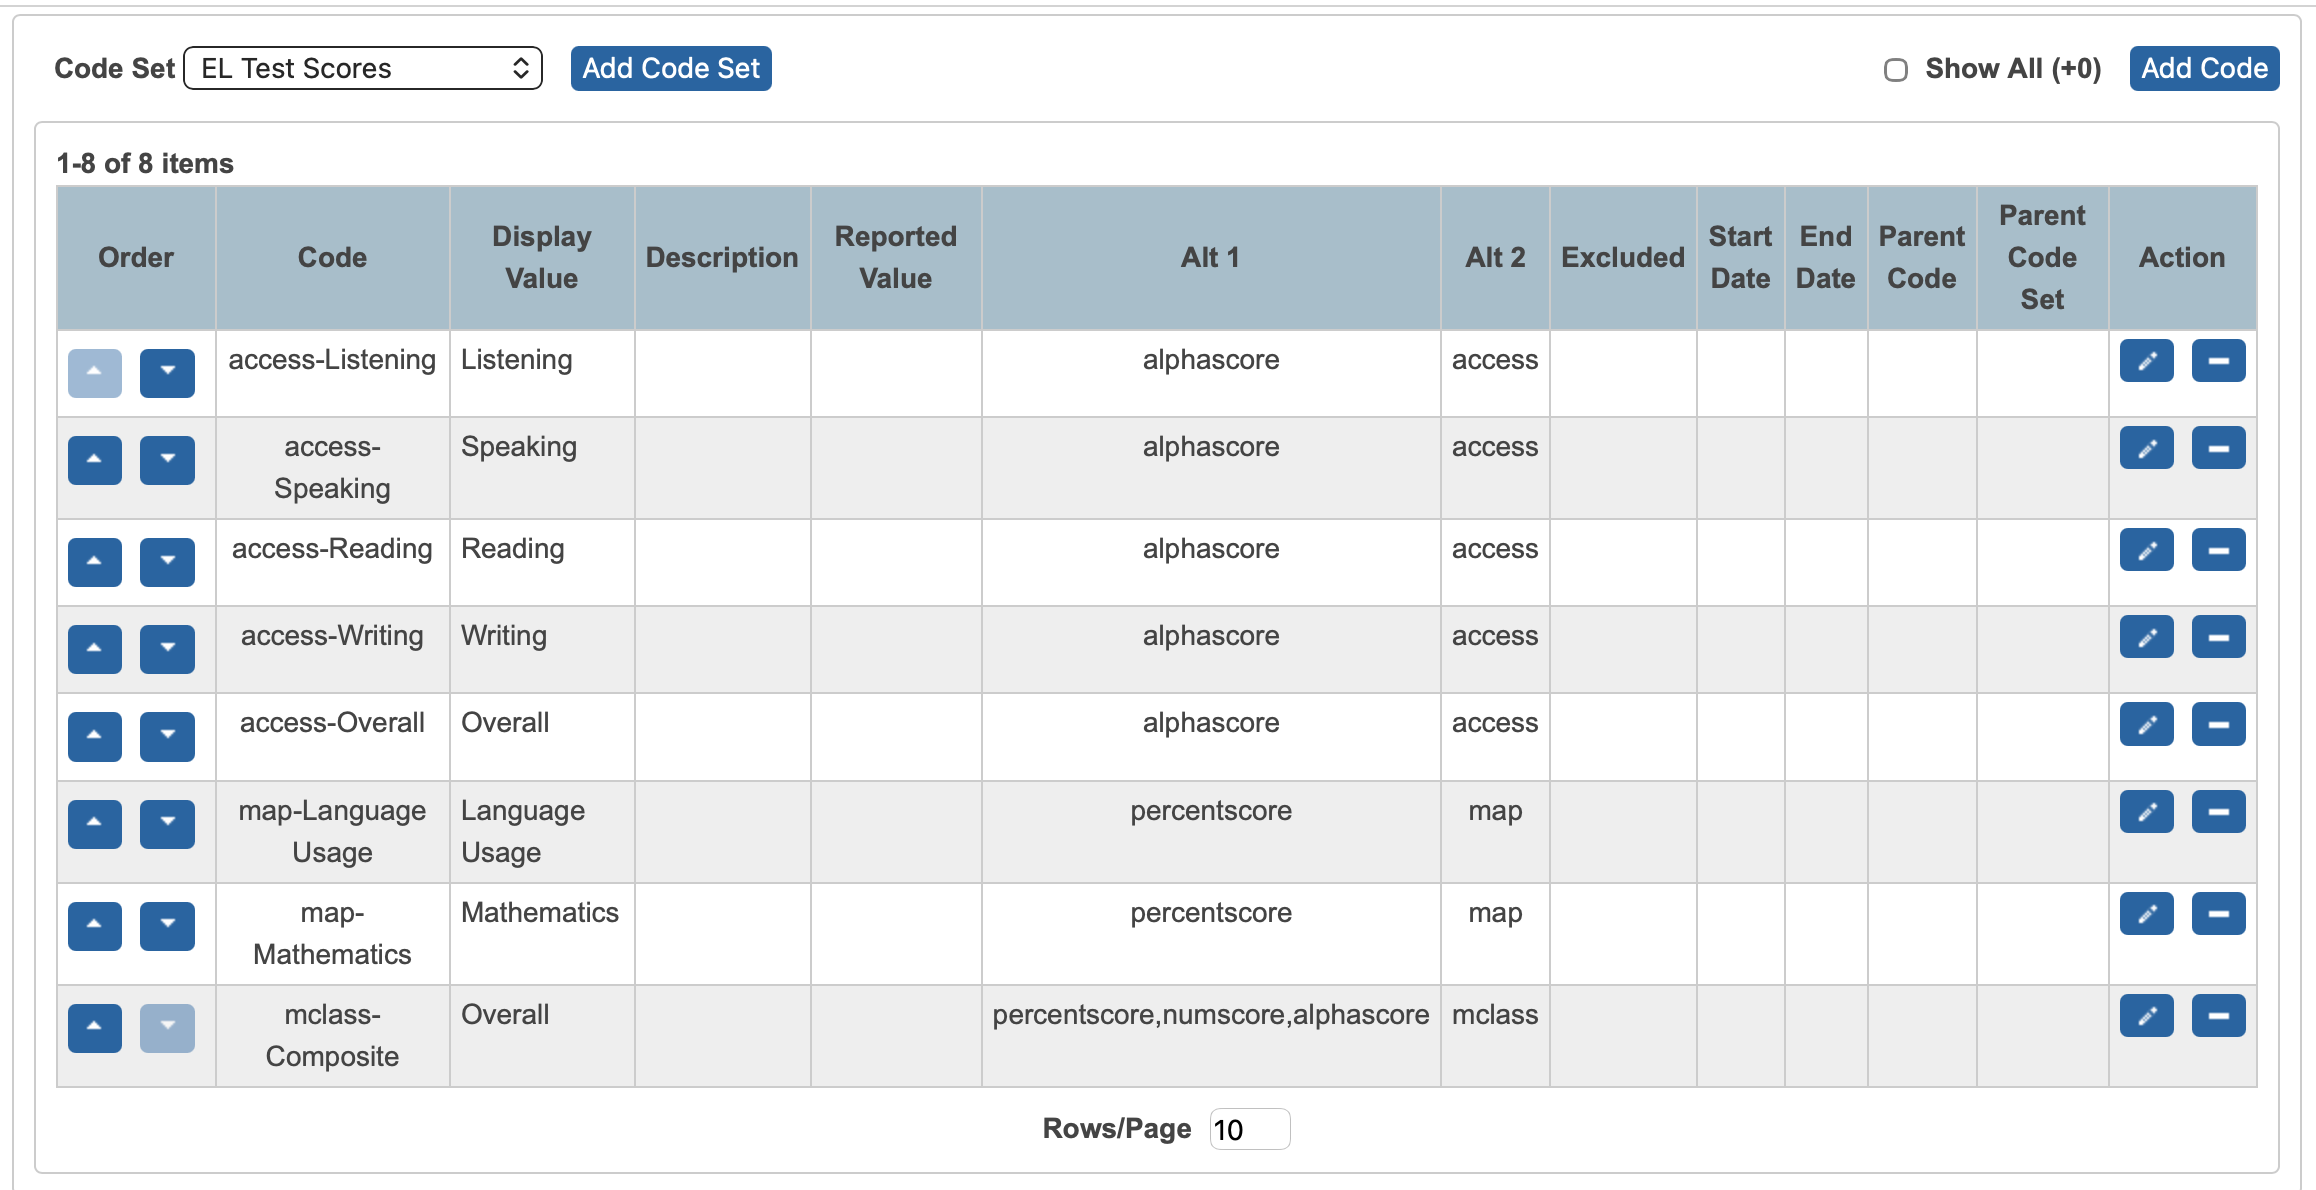2316x1190 pixels.
Task: Move mclass-Composite row up
Action: (x=95, y=1028)
